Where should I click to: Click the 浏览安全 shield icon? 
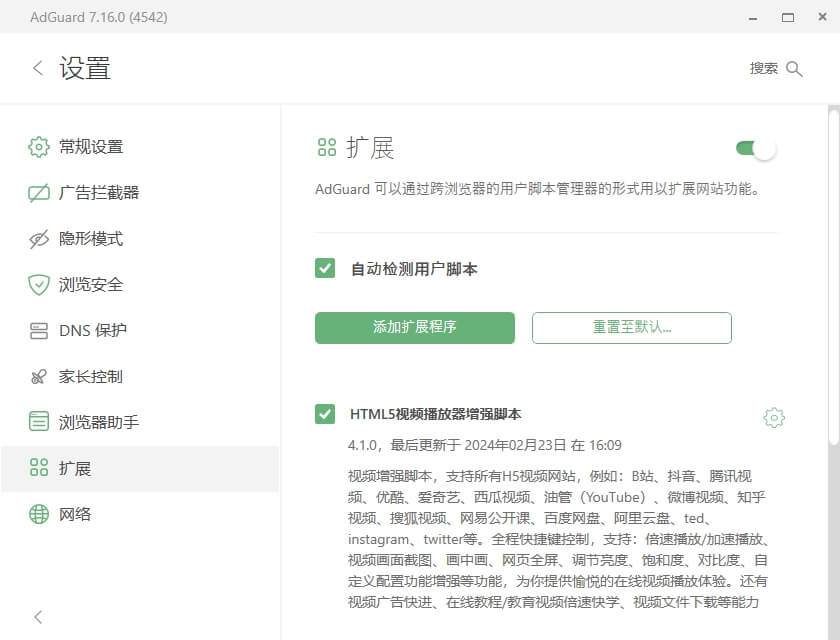click(39, 285)
